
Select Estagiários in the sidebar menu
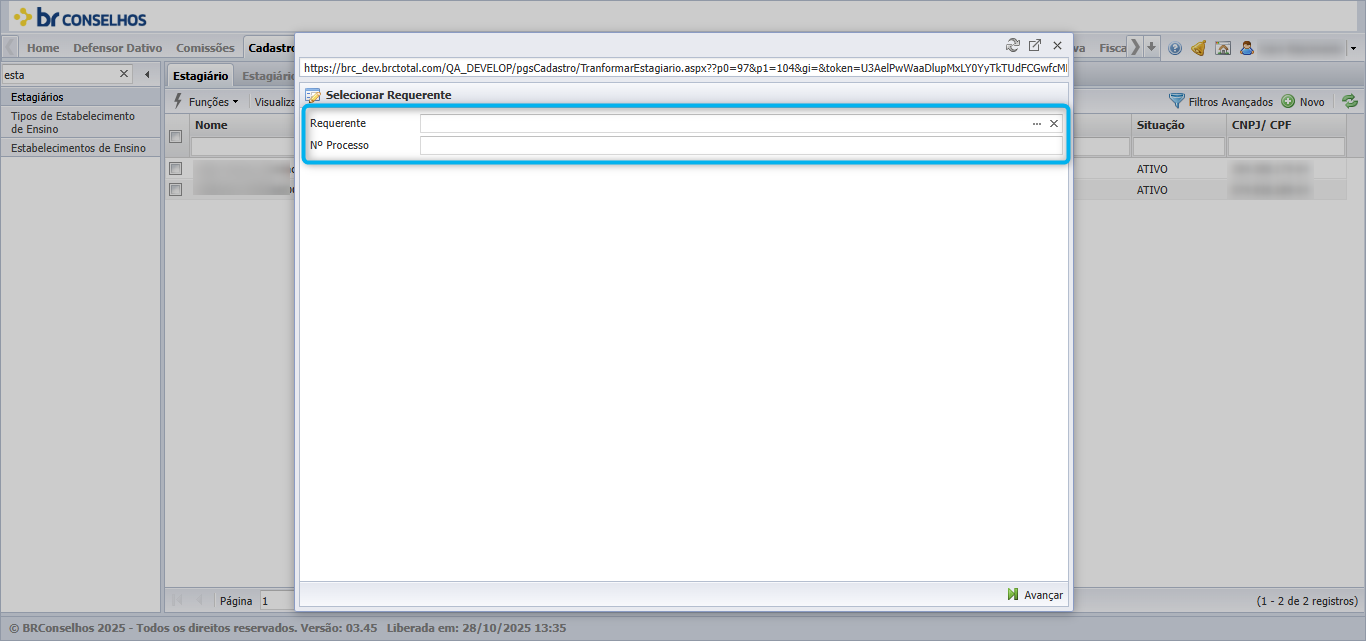pyautogui.click(x=80, y=97)
